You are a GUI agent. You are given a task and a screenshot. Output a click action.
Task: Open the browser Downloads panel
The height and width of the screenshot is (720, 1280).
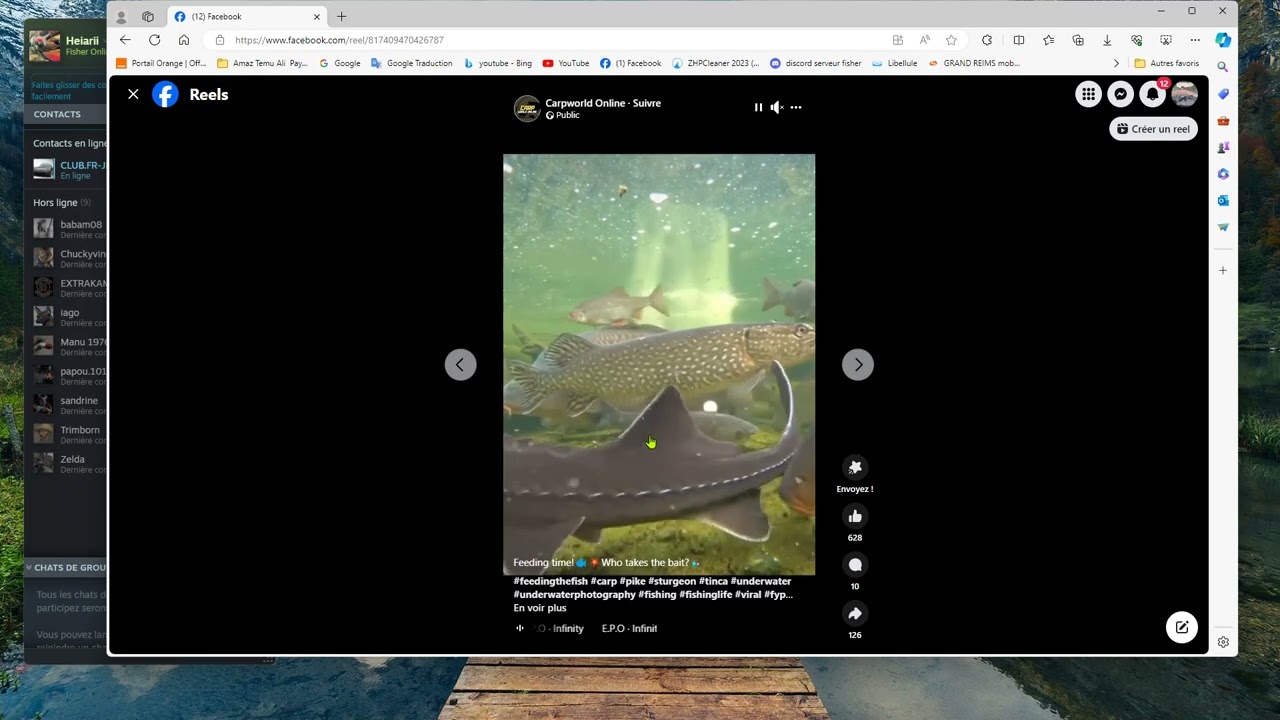pyautogui.click(x=1107, y=40)
